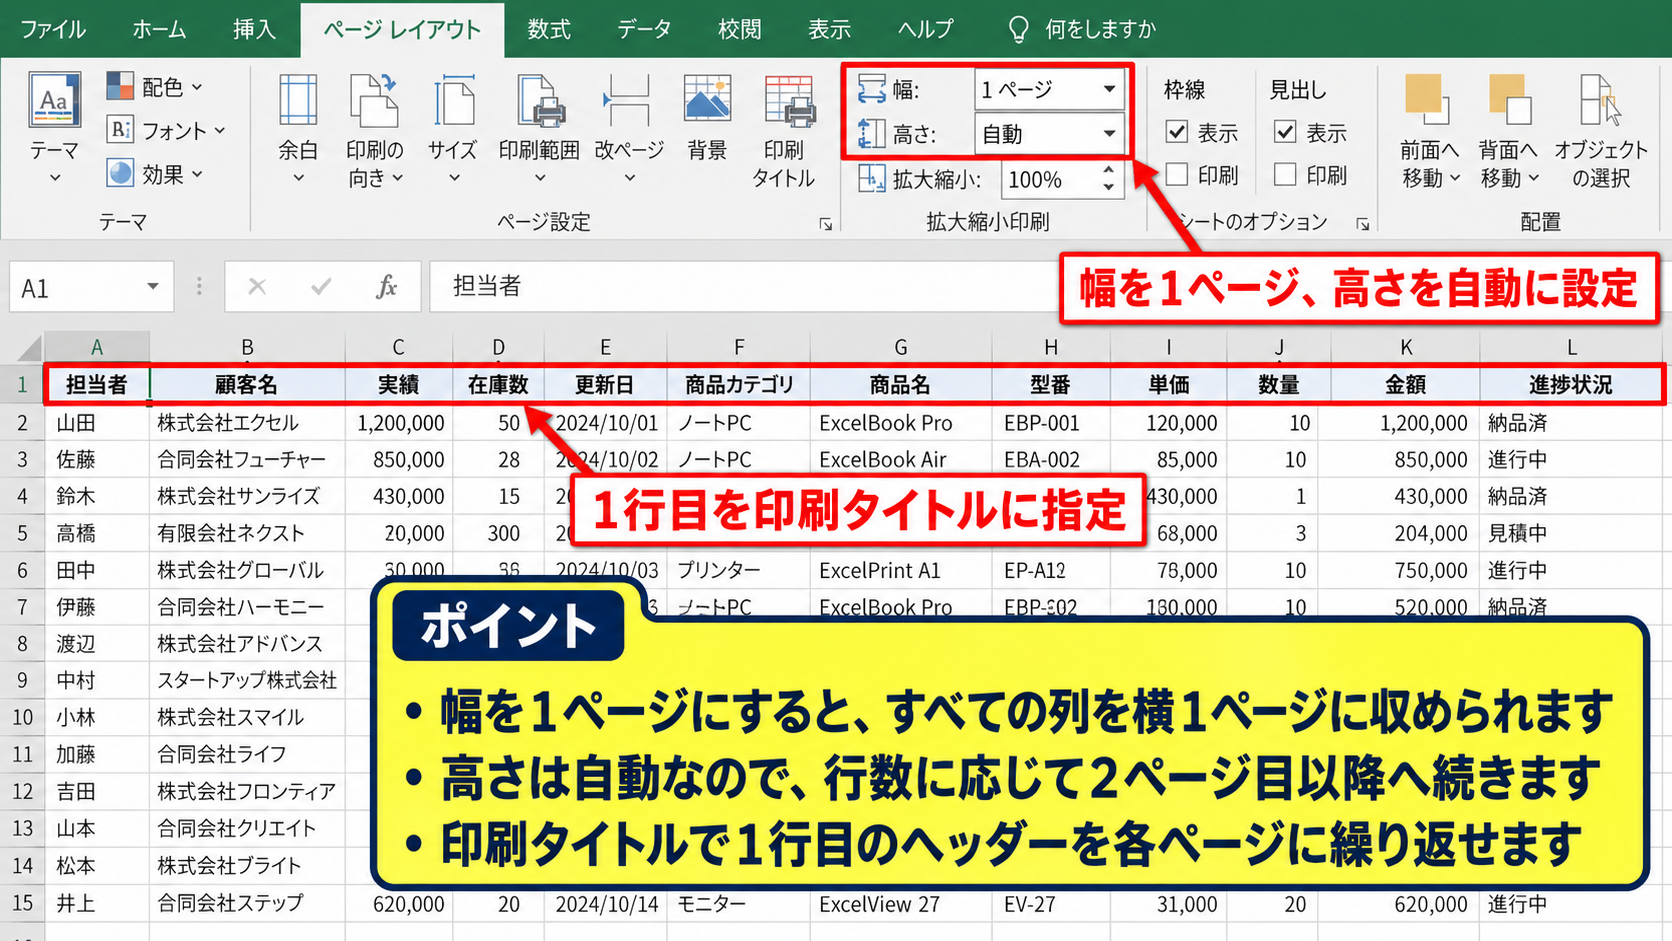Open the シートのオプション dialog launcher

point(1362,224)
